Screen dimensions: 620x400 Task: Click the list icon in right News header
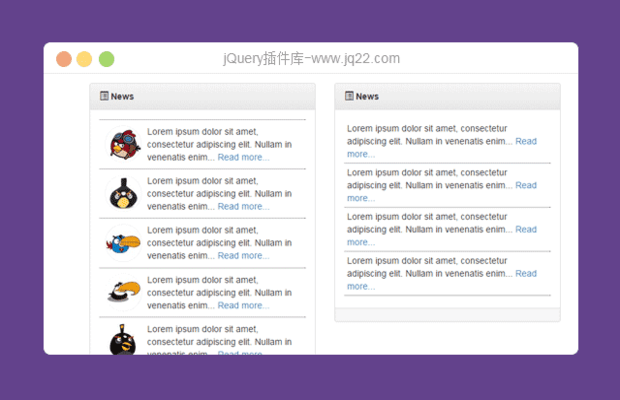coord(349,96)
